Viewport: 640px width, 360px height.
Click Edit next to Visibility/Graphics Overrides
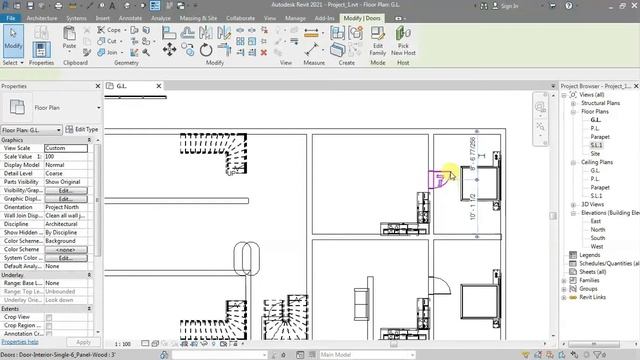66,191
